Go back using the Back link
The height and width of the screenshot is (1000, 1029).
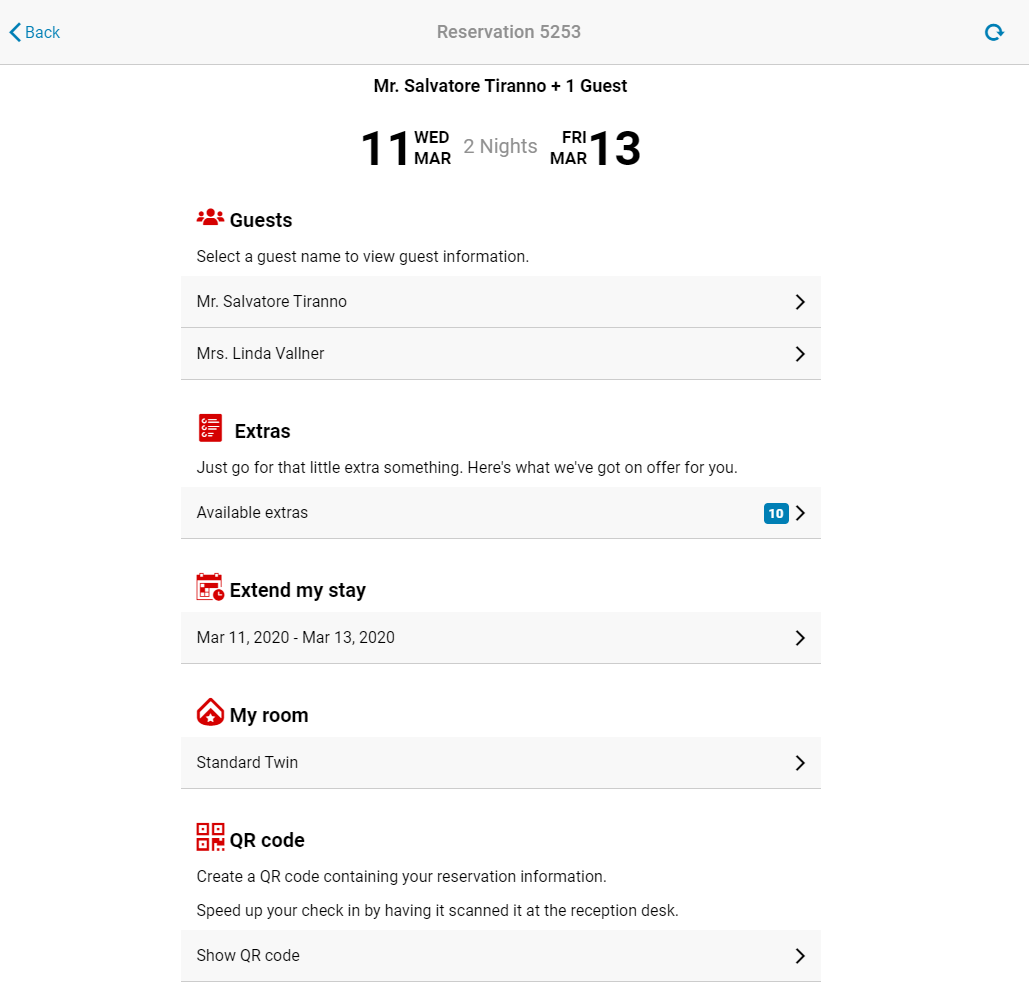pyautogui.click(x=35, y=33)
